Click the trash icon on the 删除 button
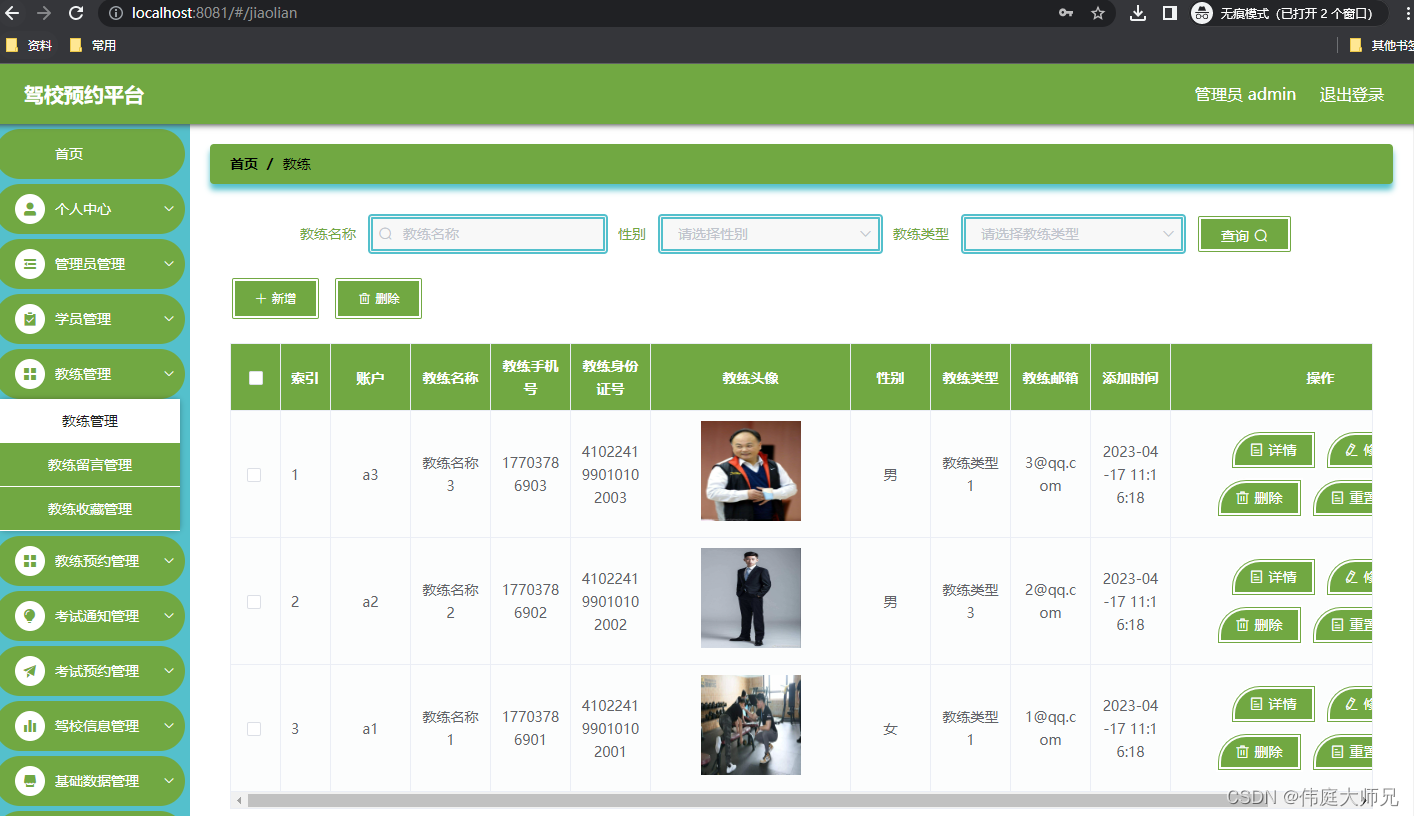 364,298
